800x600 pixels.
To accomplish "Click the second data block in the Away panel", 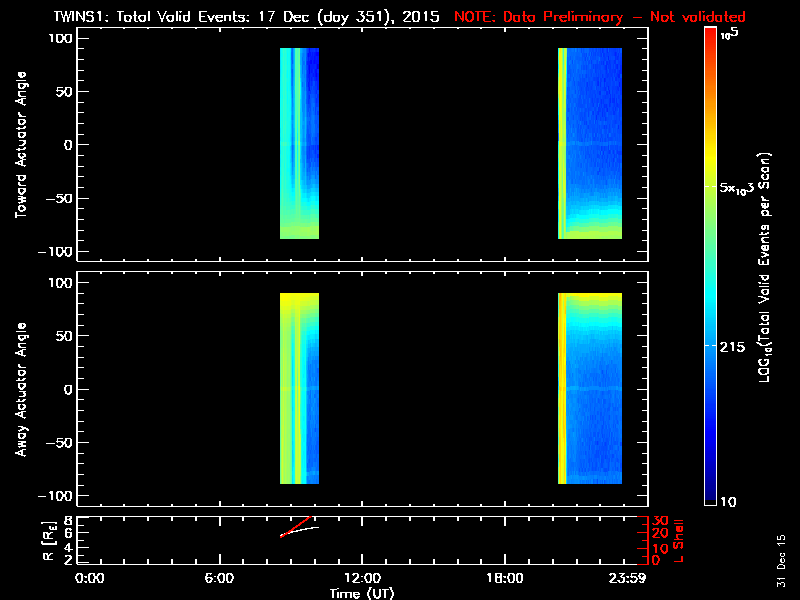I will (x=590, y=388).
